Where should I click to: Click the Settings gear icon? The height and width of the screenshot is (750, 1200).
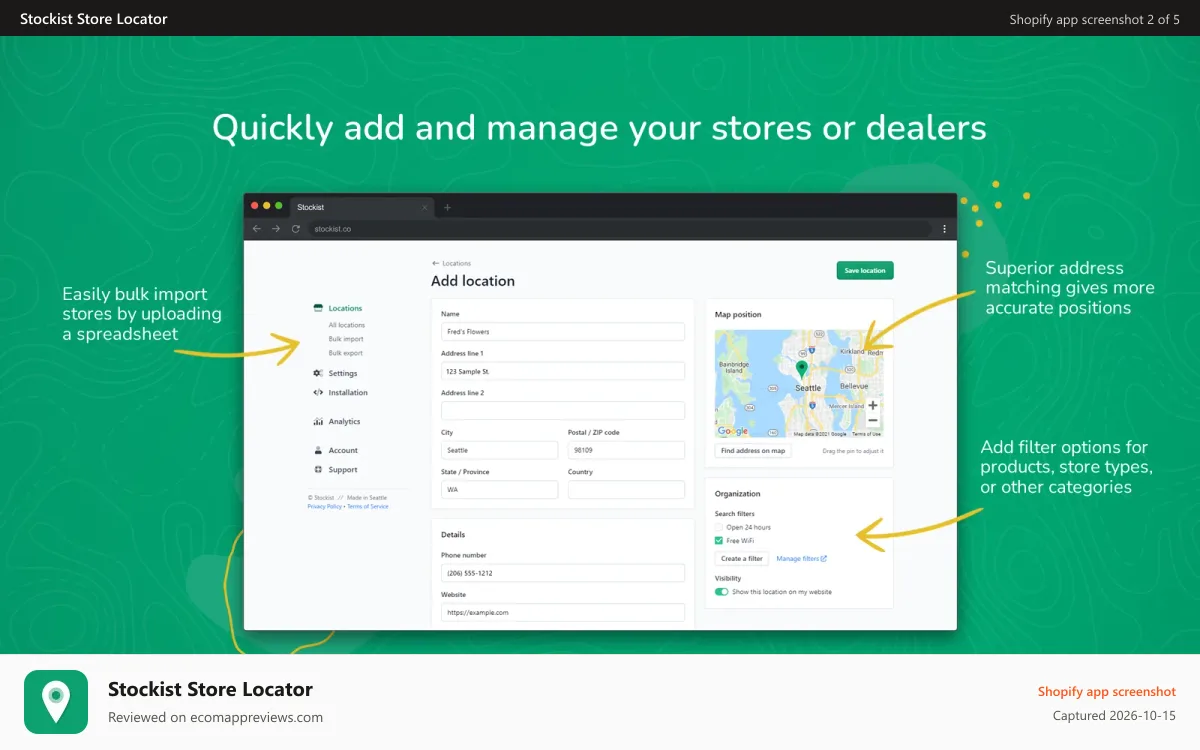318,373
